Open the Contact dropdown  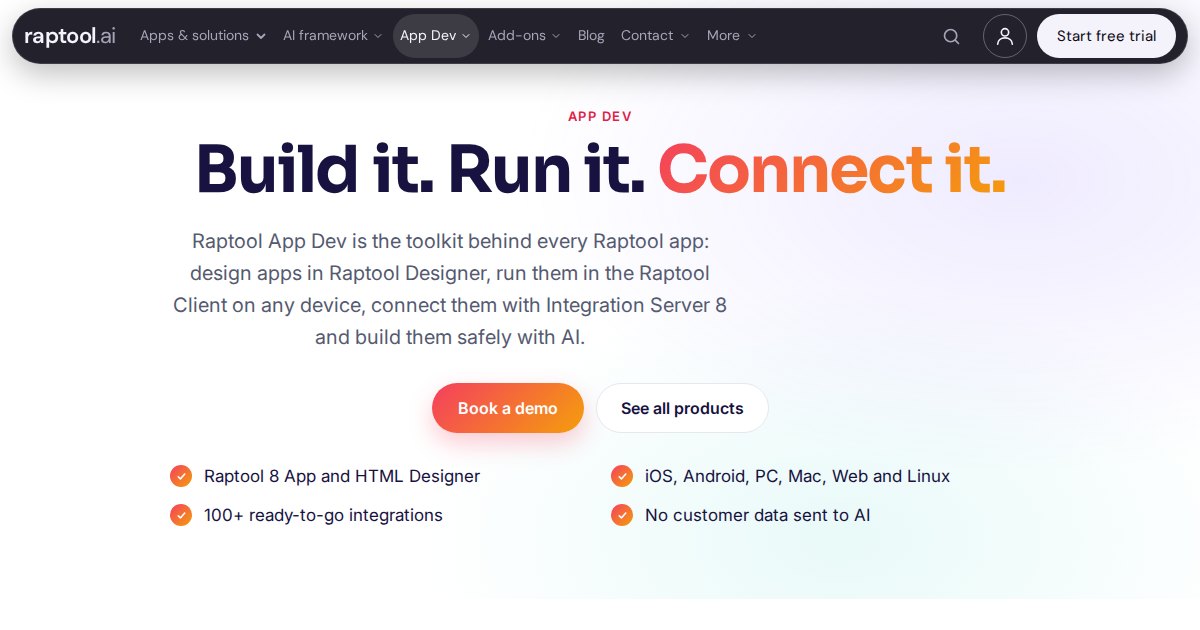tap(655, 36)
